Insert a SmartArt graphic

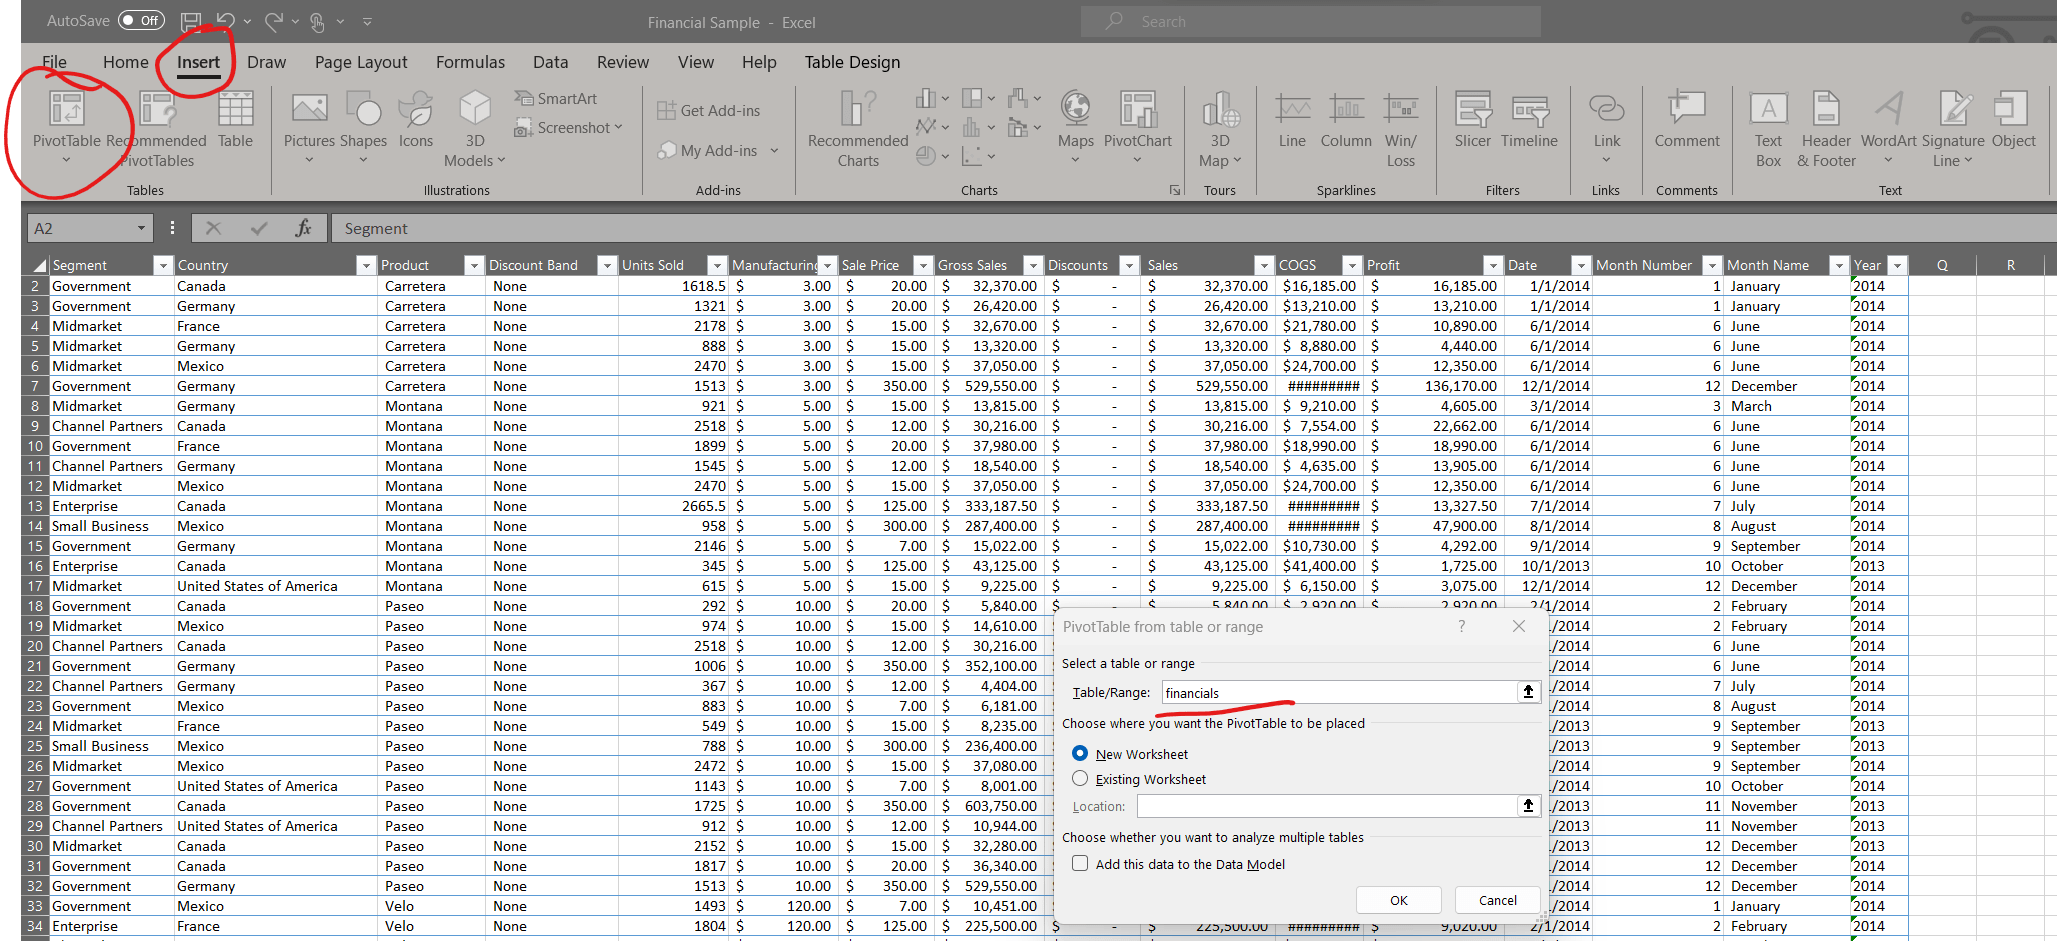point(556,98)
